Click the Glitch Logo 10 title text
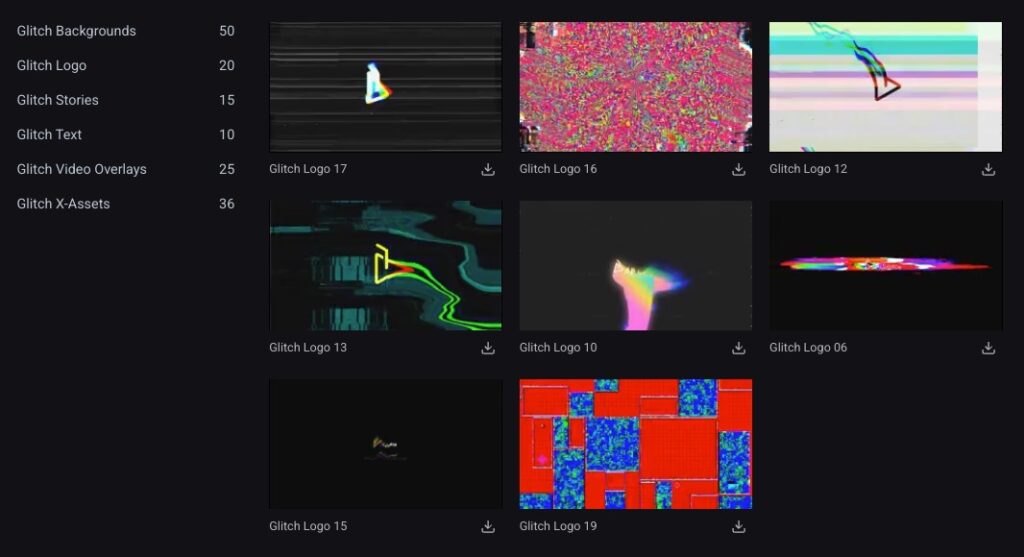1024x557 pixels. 558,348
